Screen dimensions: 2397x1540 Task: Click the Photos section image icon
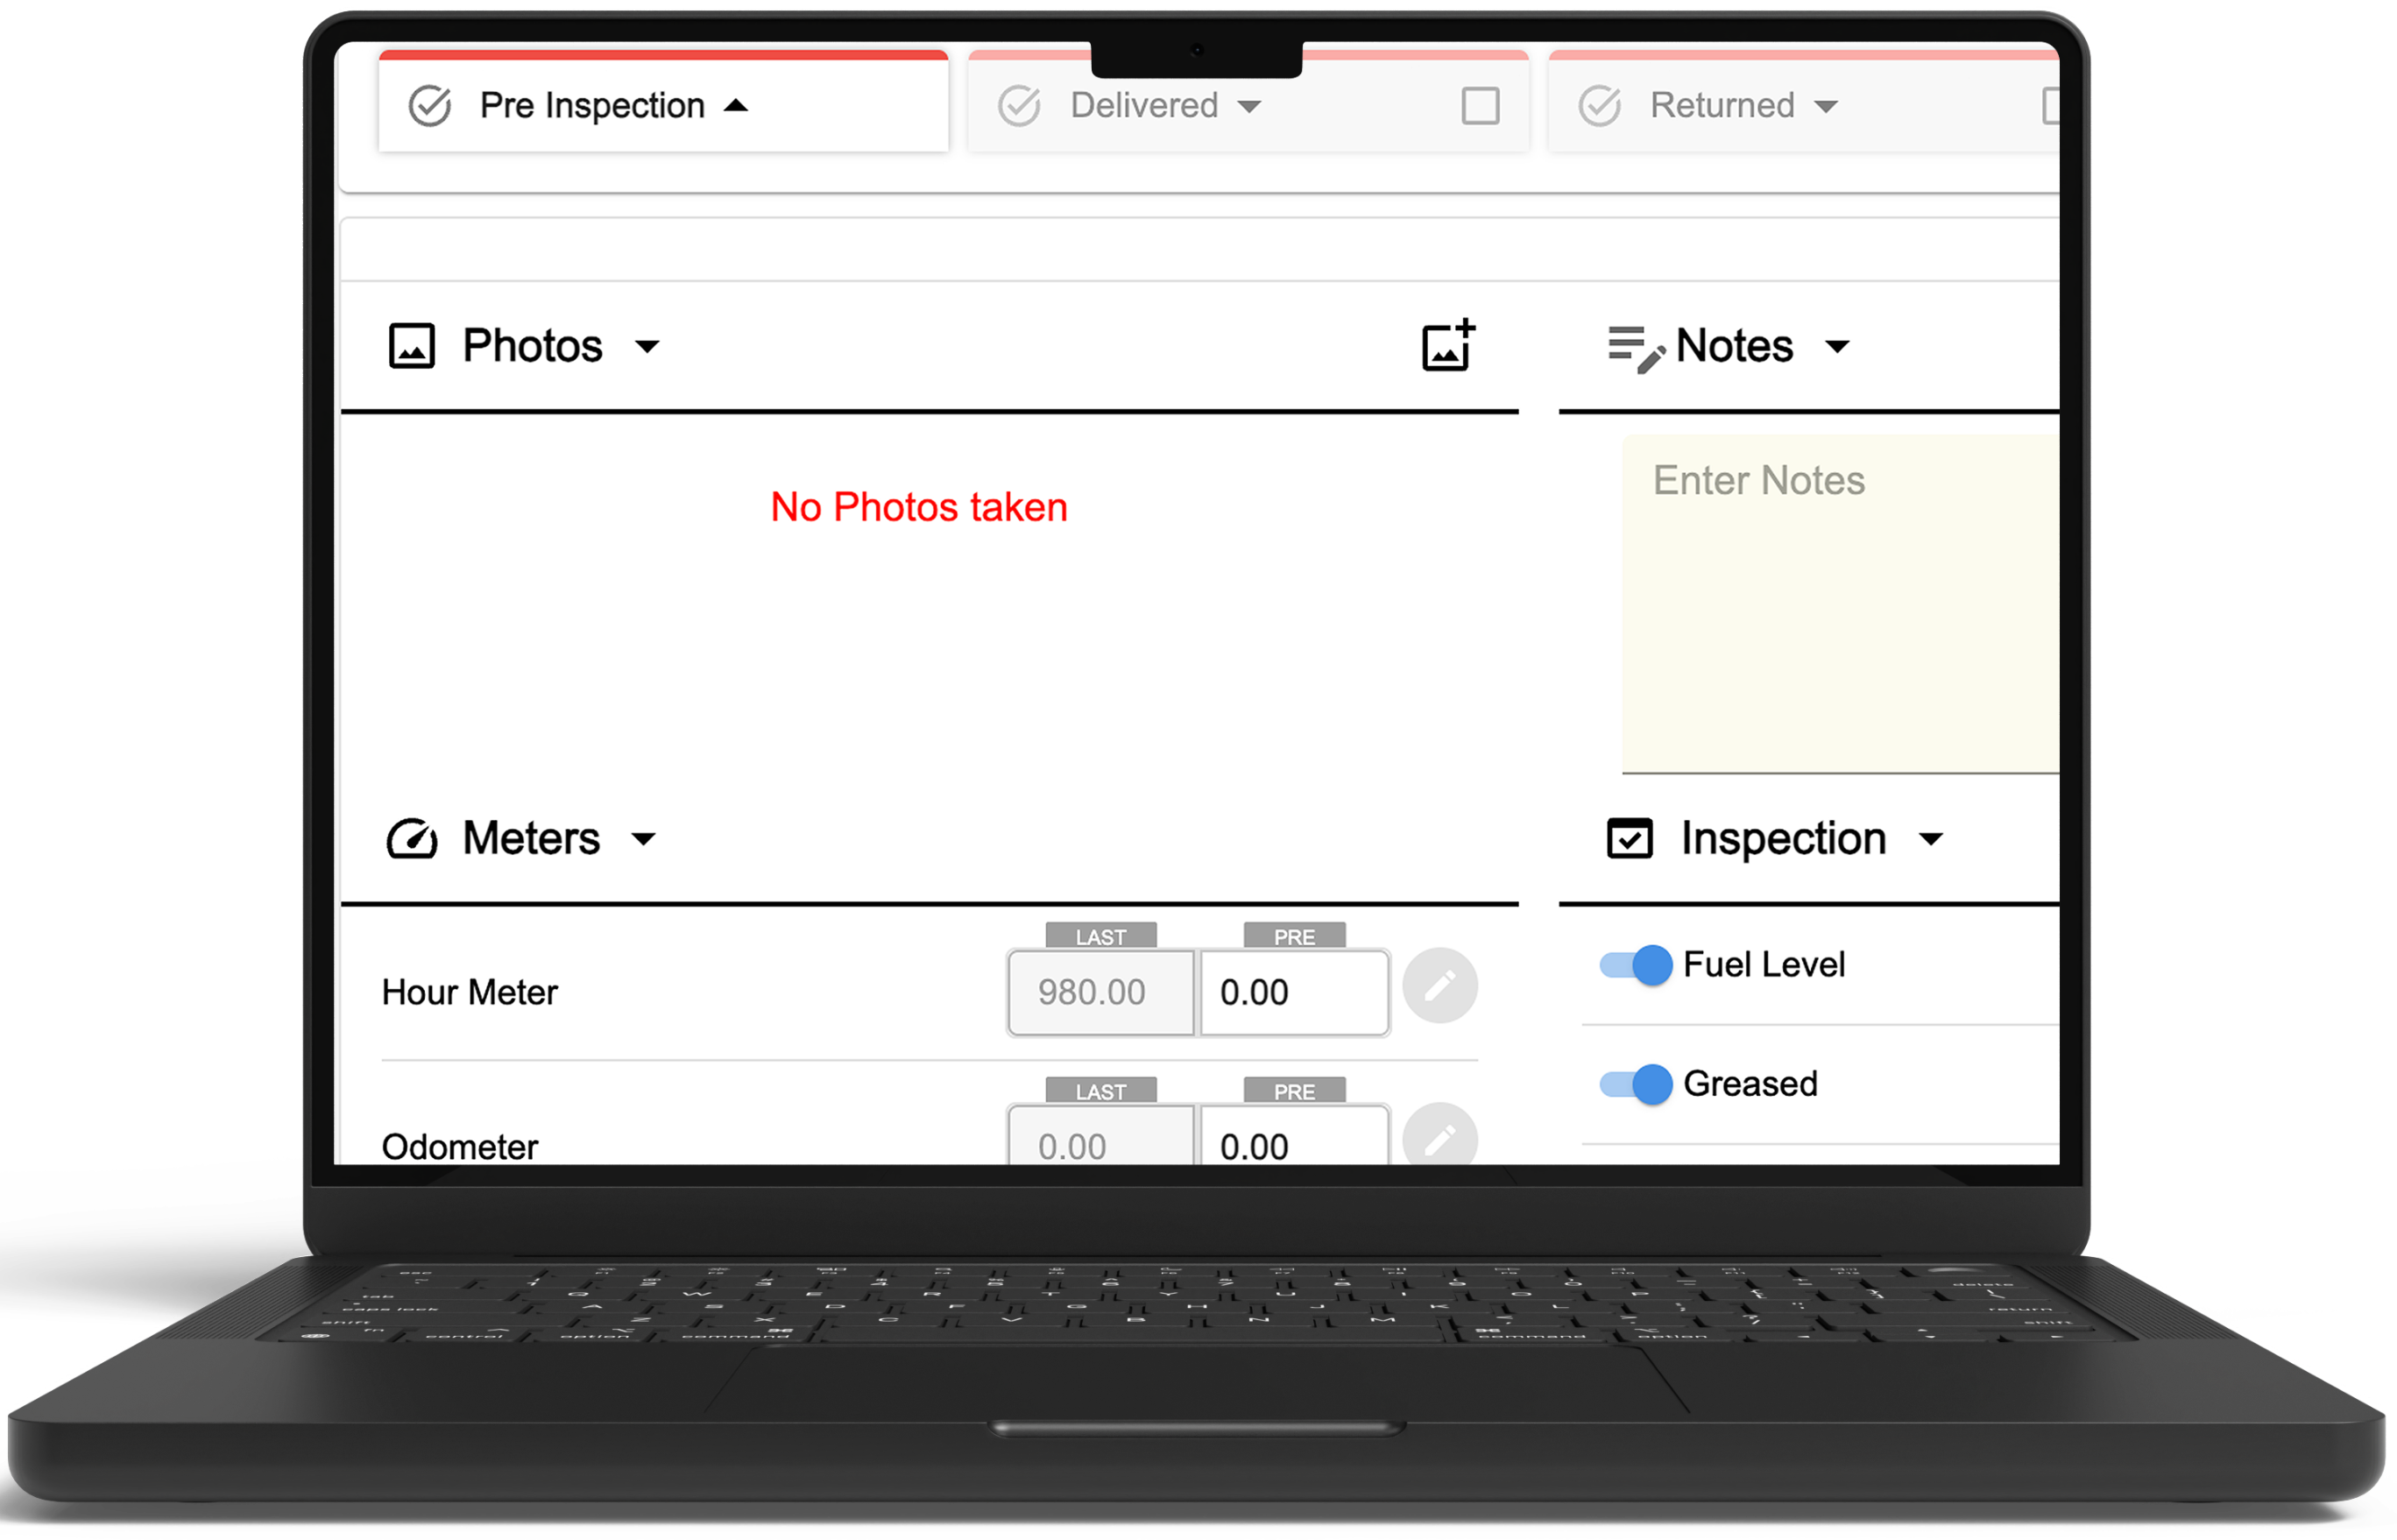[x=411, y=345]
